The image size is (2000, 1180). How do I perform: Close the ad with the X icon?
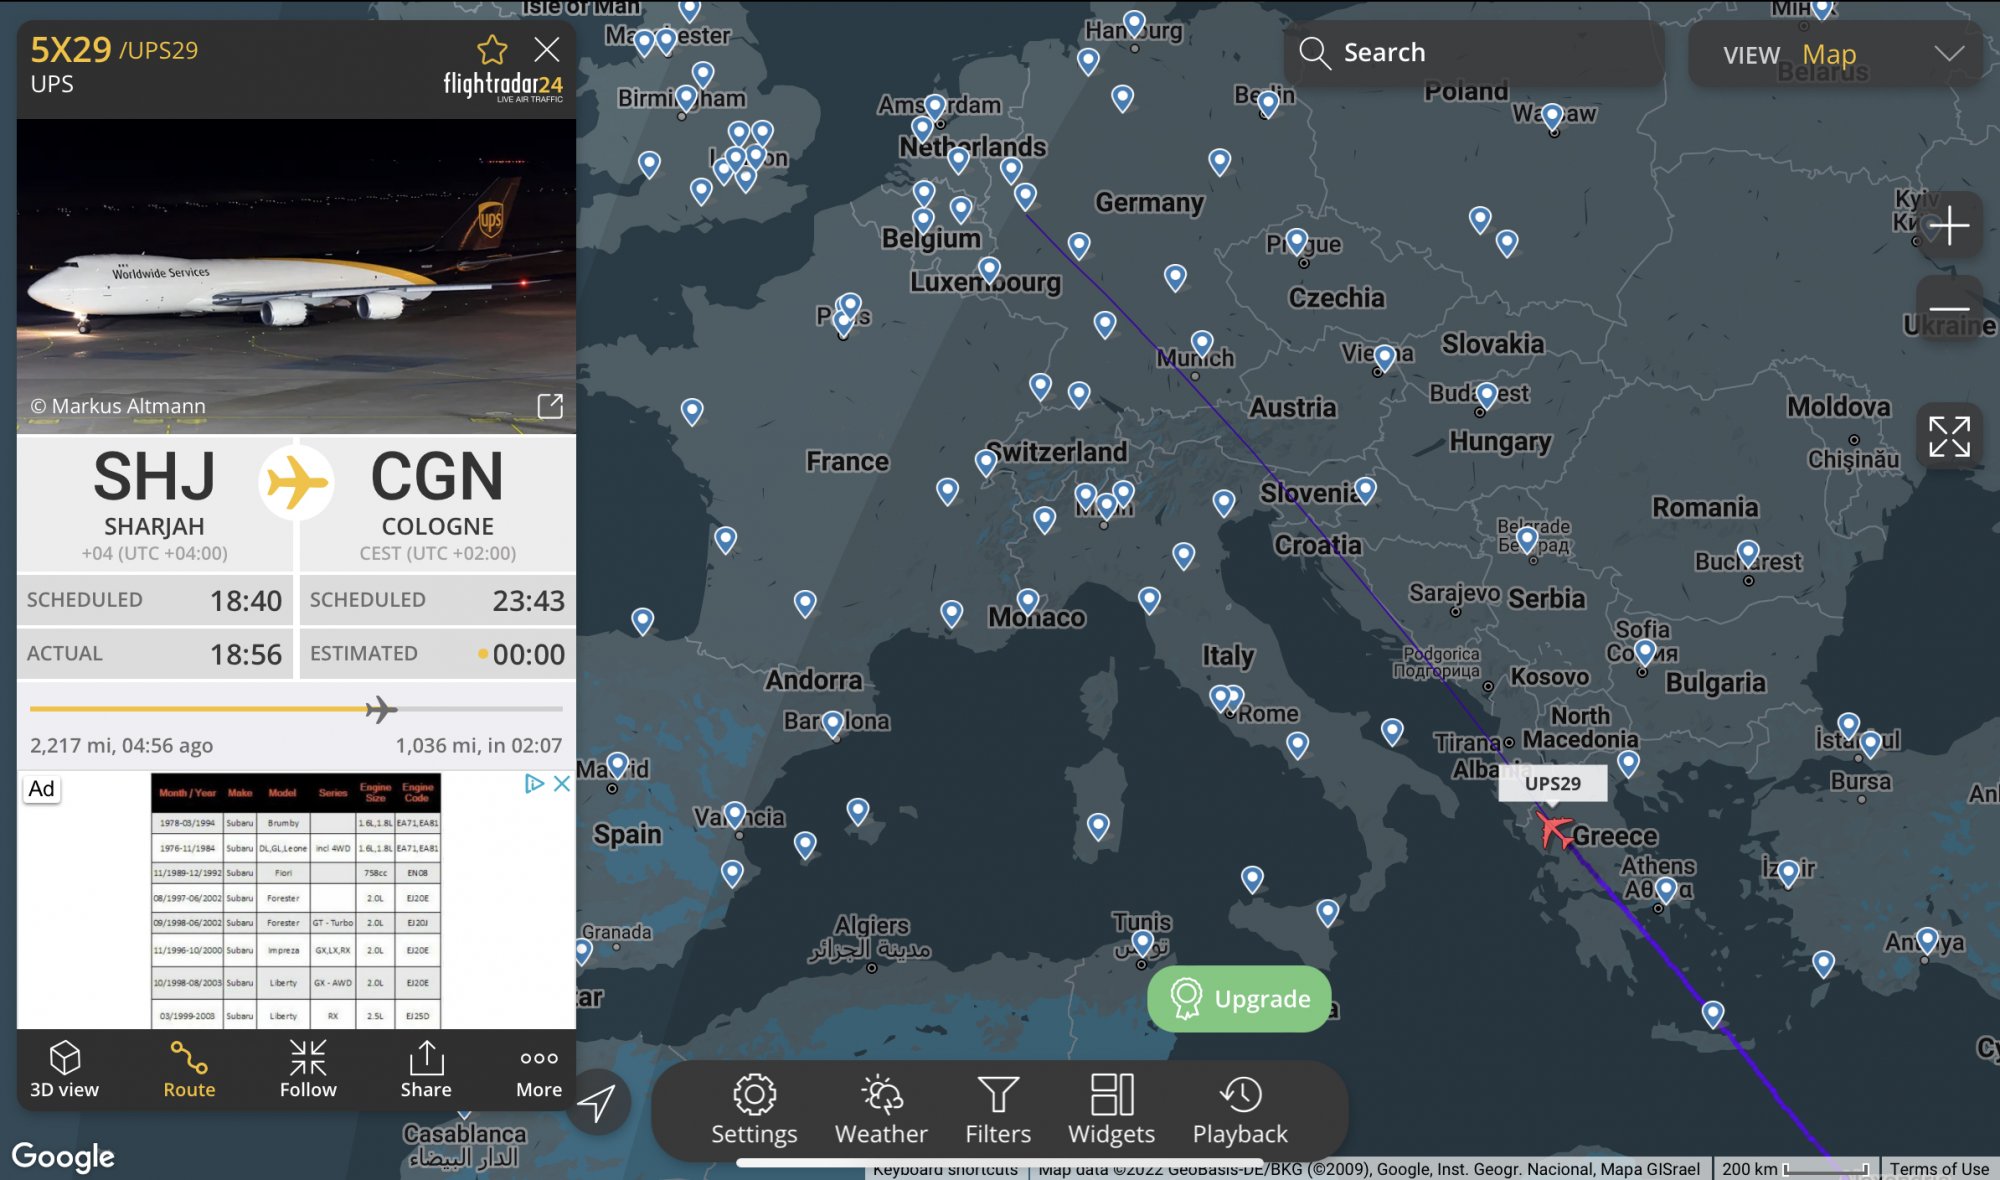click(x=562, y=784)
